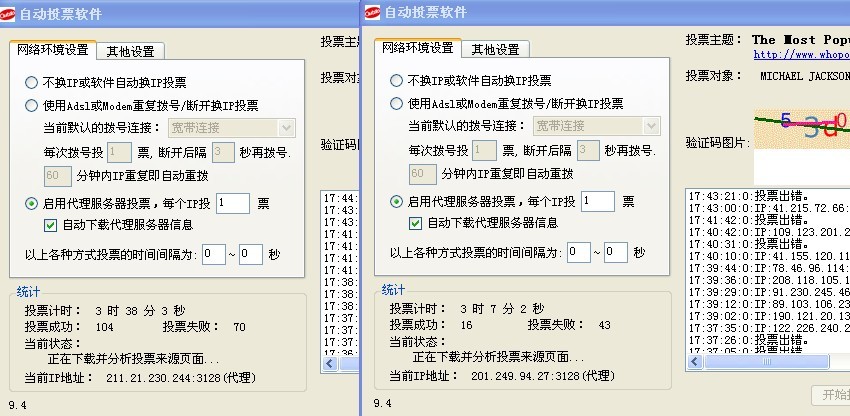This screenshot has width=850, height=416.
Task: Click current IP 211.21.230.244:3128 in left window
Action: (181, 378)
